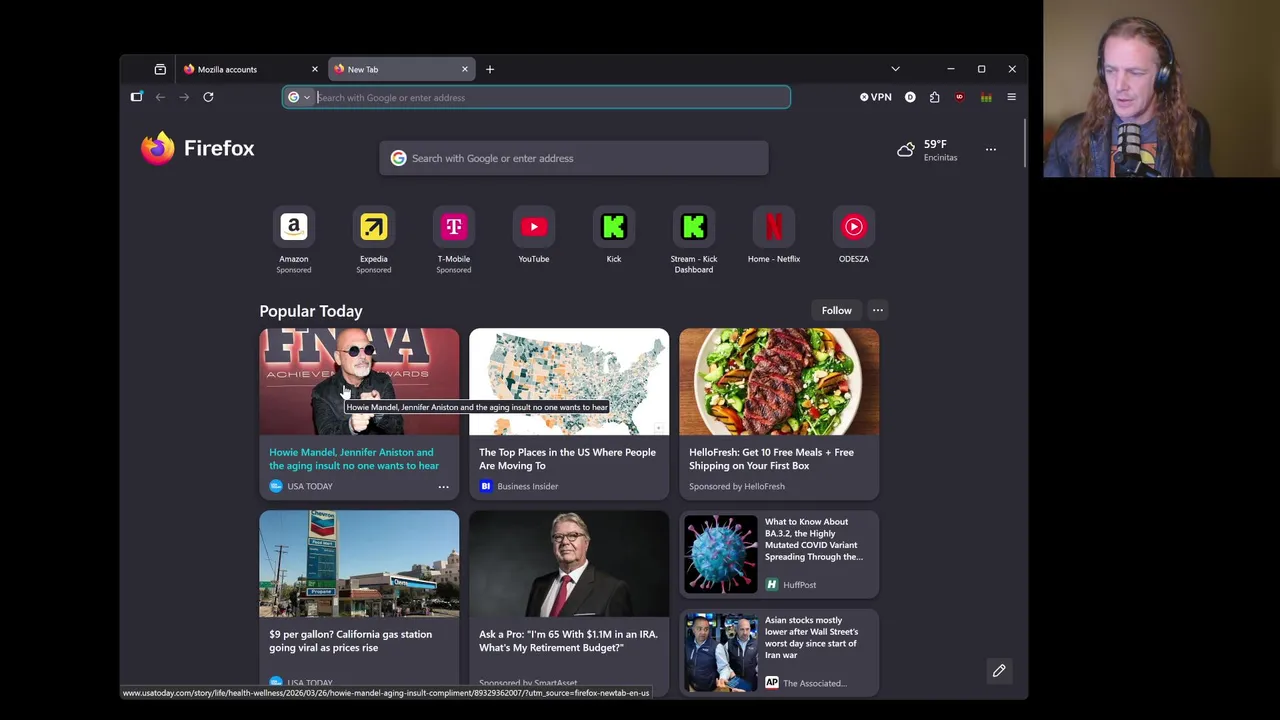1280x720 pixels.
Task: Open the weather widget options menu
Action: pos(991,150)
